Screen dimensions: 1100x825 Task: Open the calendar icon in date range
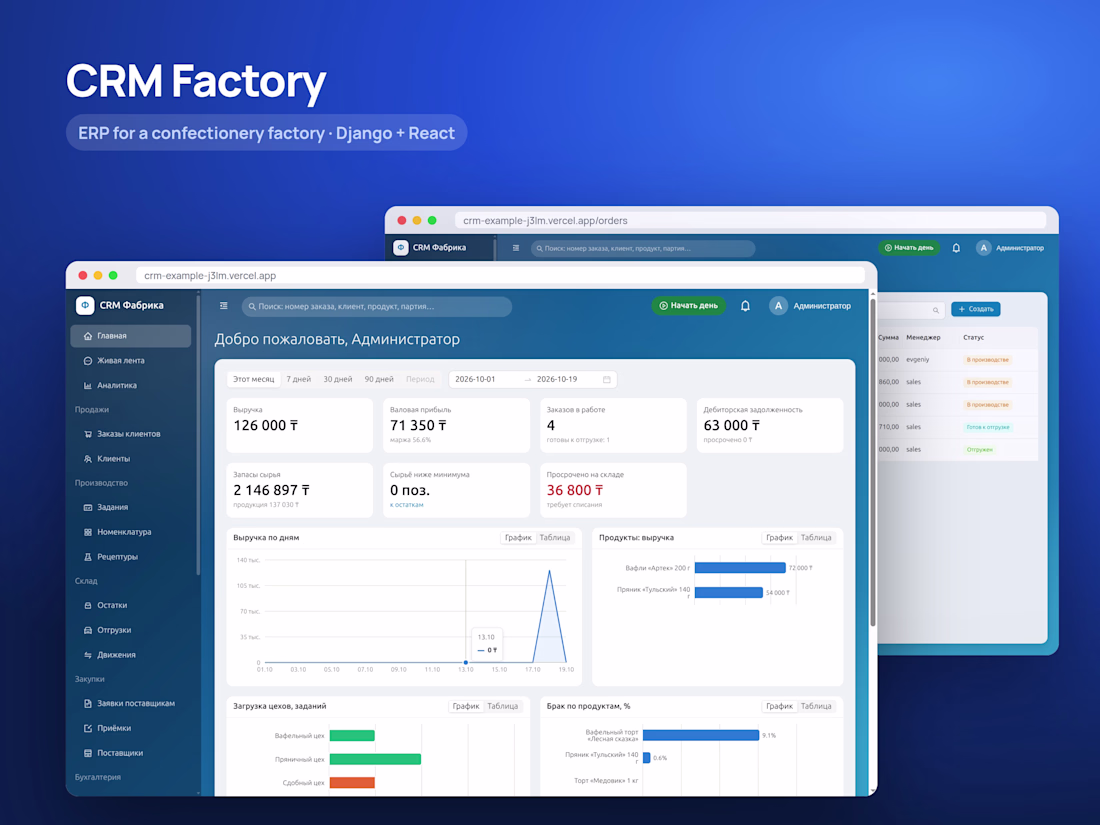click(x=607, y=380)
